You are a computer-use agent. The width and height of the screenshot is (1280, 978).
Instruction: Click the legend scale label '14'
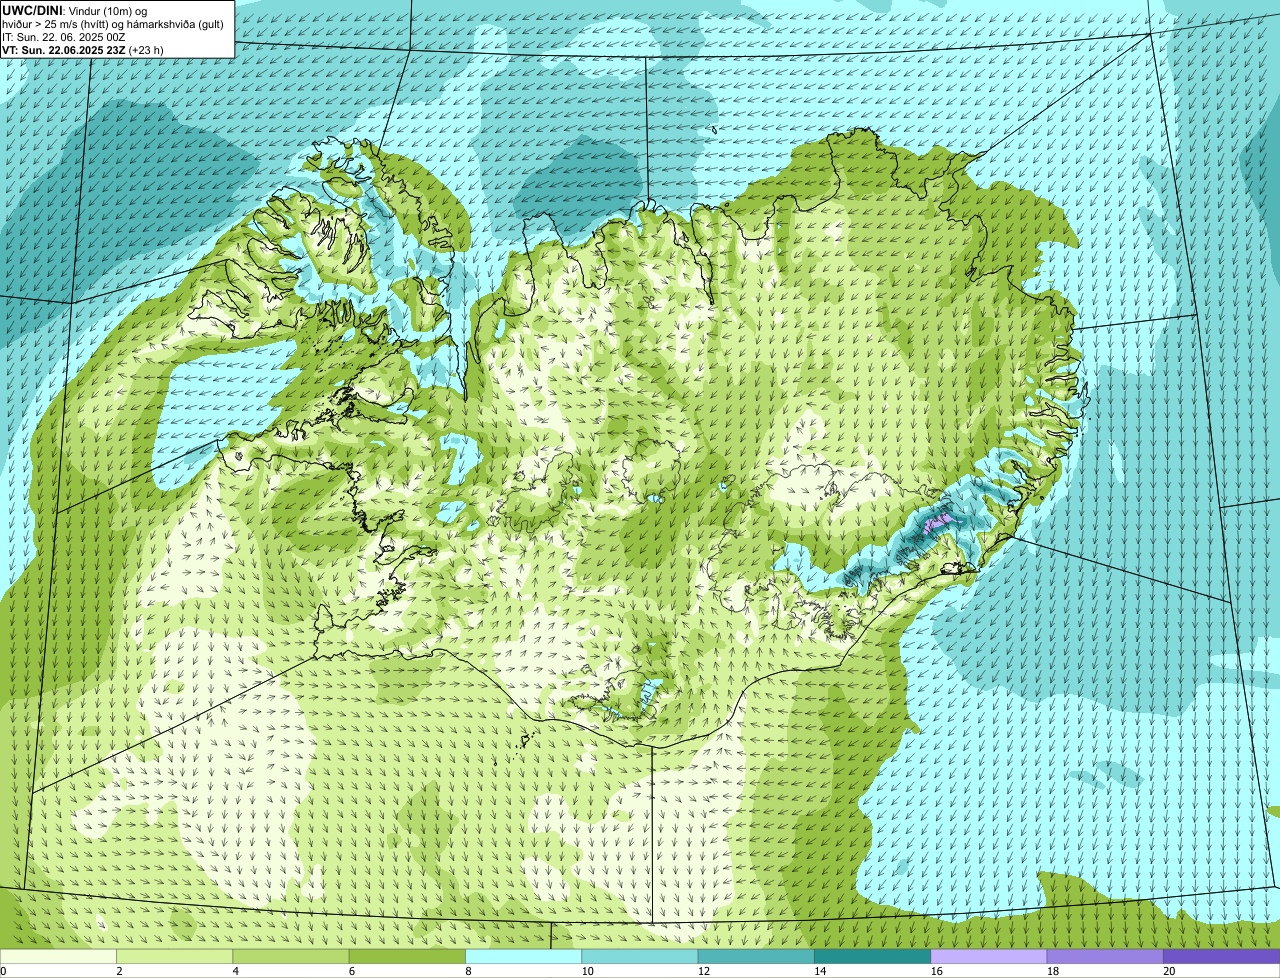(x=820, y=971)
